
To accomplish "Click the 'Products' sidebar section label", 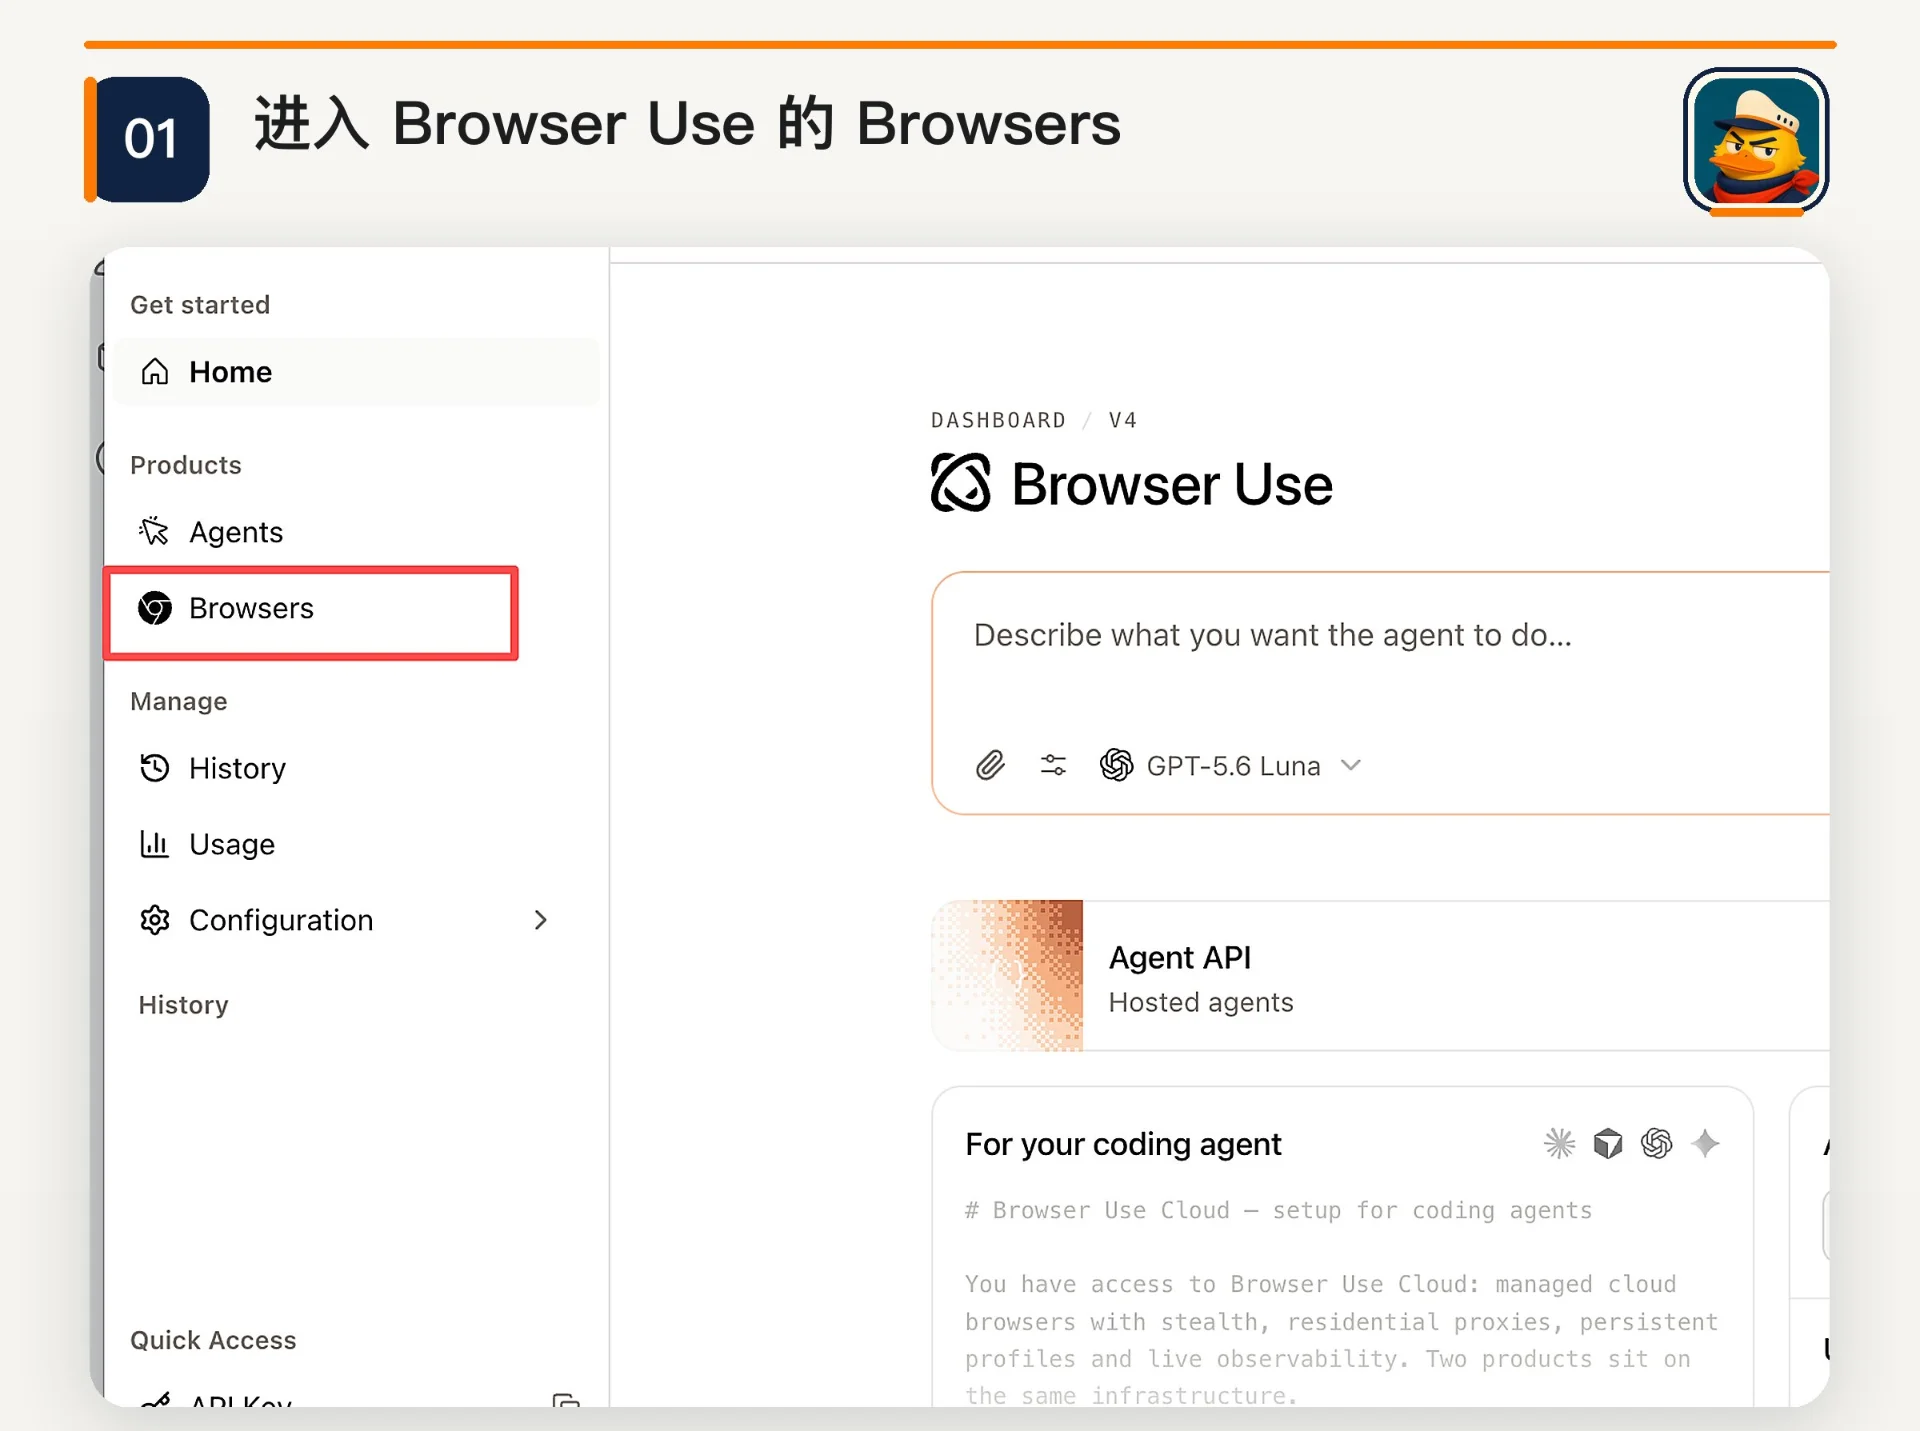I will (x=186, y=465).
